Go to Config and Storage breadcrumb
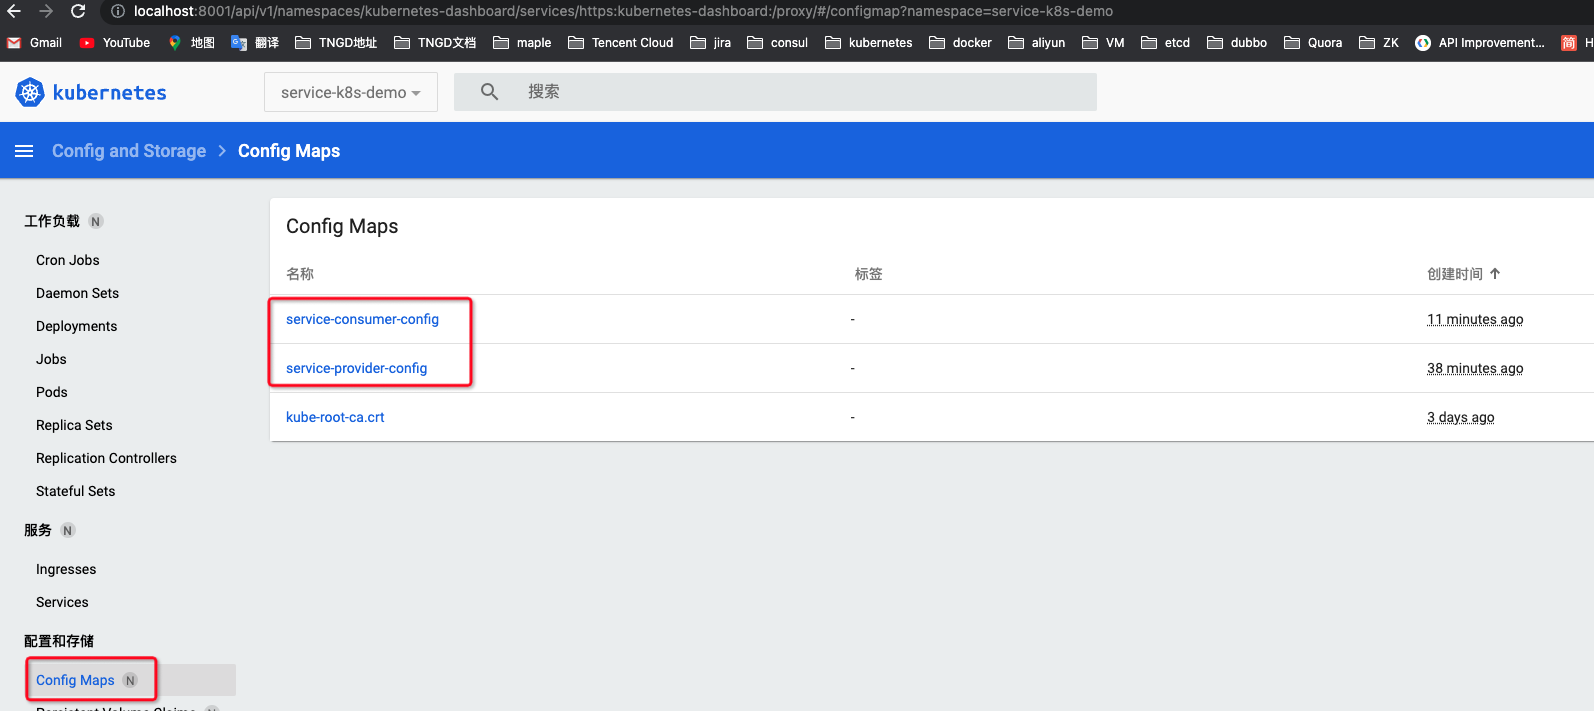 [129, 151]
